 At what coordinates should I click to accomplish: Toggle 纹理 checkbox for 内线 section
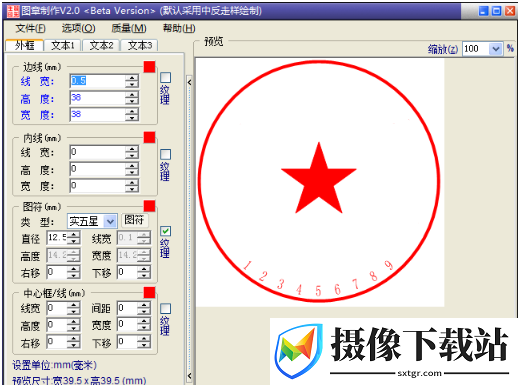pyautogui.click(x=166, y=154)
